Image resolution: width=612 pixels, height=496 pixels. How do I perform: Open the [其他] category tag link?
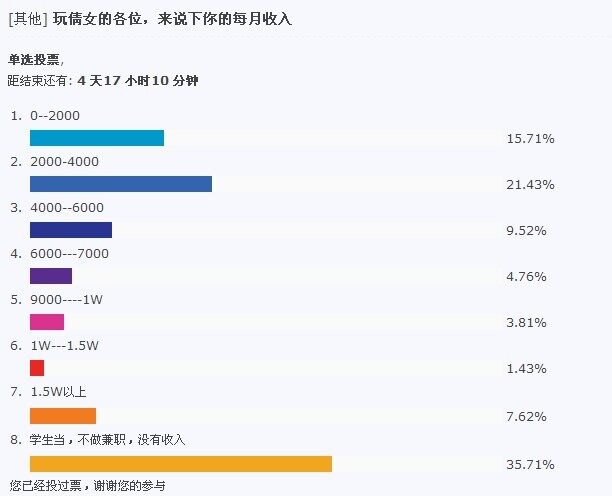28,19
